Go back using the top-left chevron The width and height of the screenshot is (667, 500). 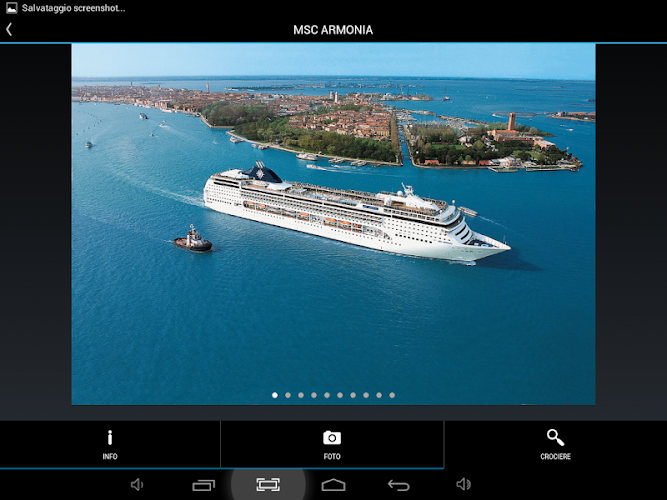pyautogui.click(x=9, y=29)
